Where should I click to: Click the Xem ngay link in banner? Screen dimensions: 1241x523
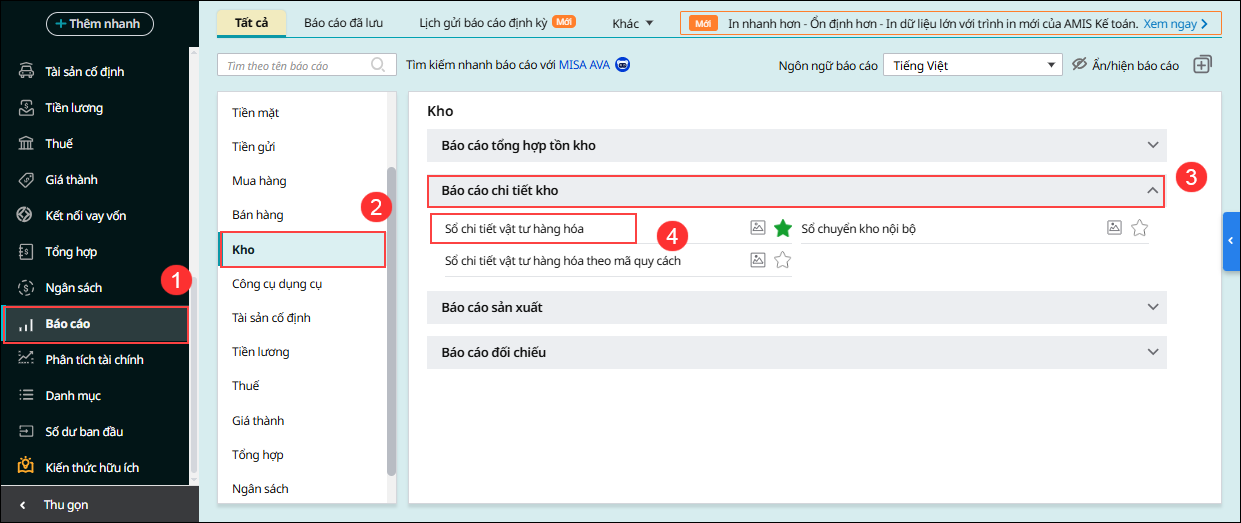[1176, 23]
